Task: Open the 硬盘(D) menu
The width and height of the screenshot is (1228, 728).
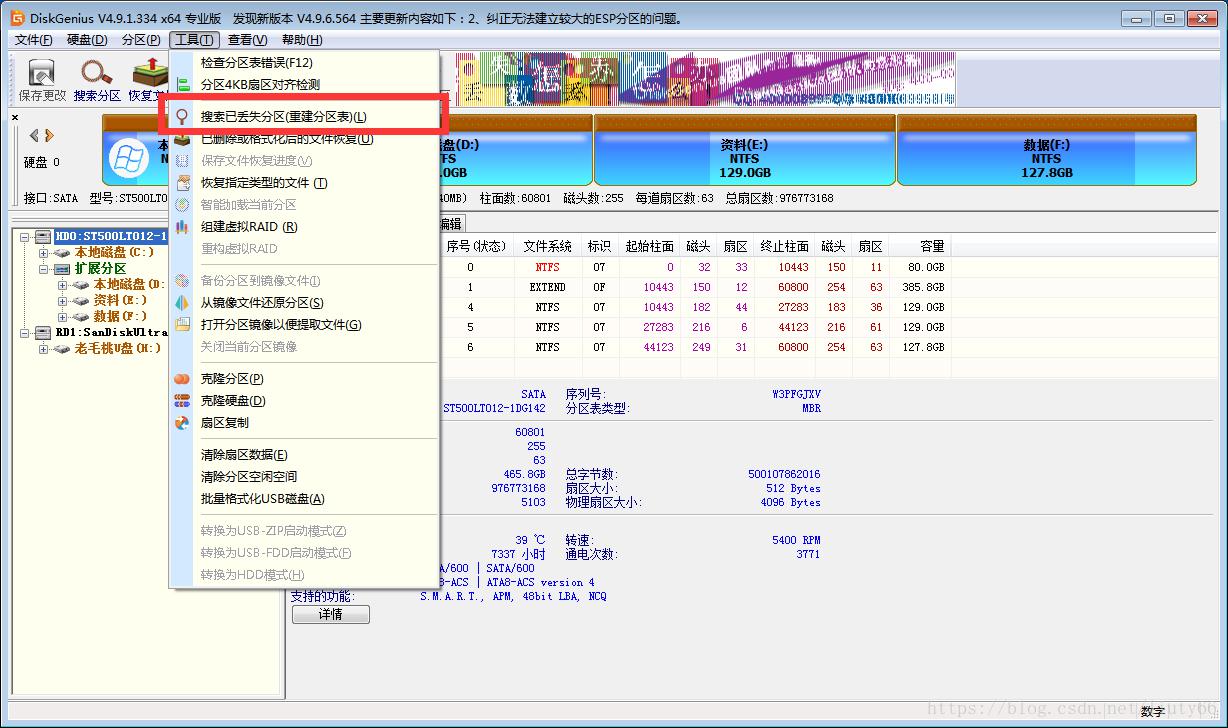Action: point(87,40)
